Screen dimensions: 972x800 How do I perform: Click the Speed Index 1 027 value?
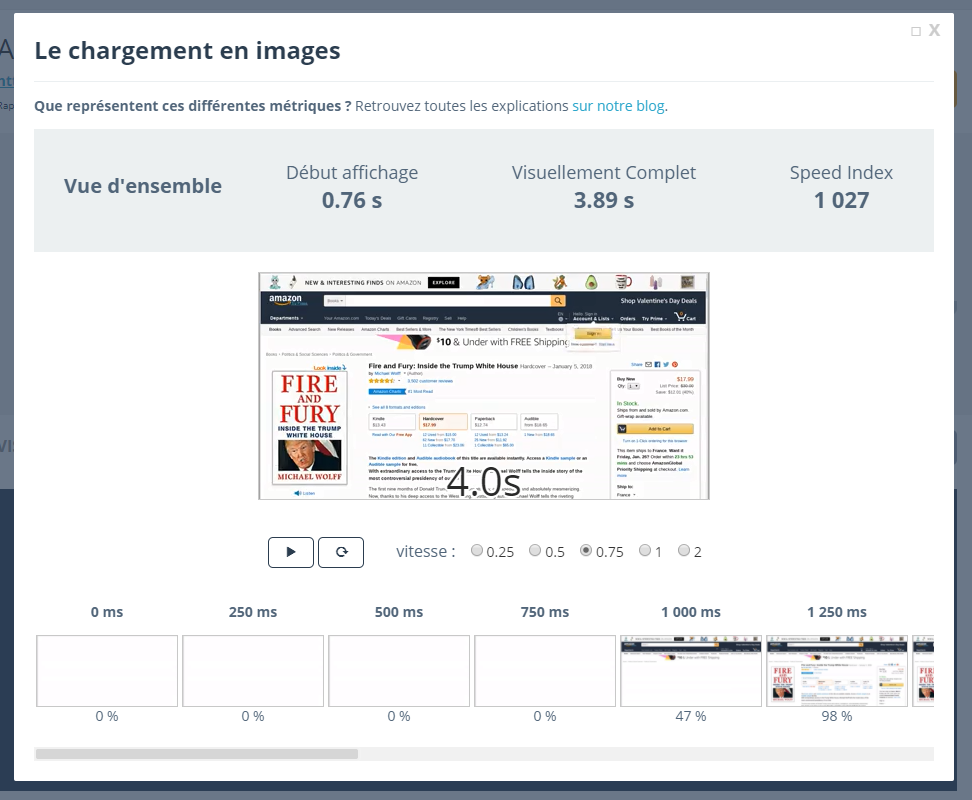(841, 200)
